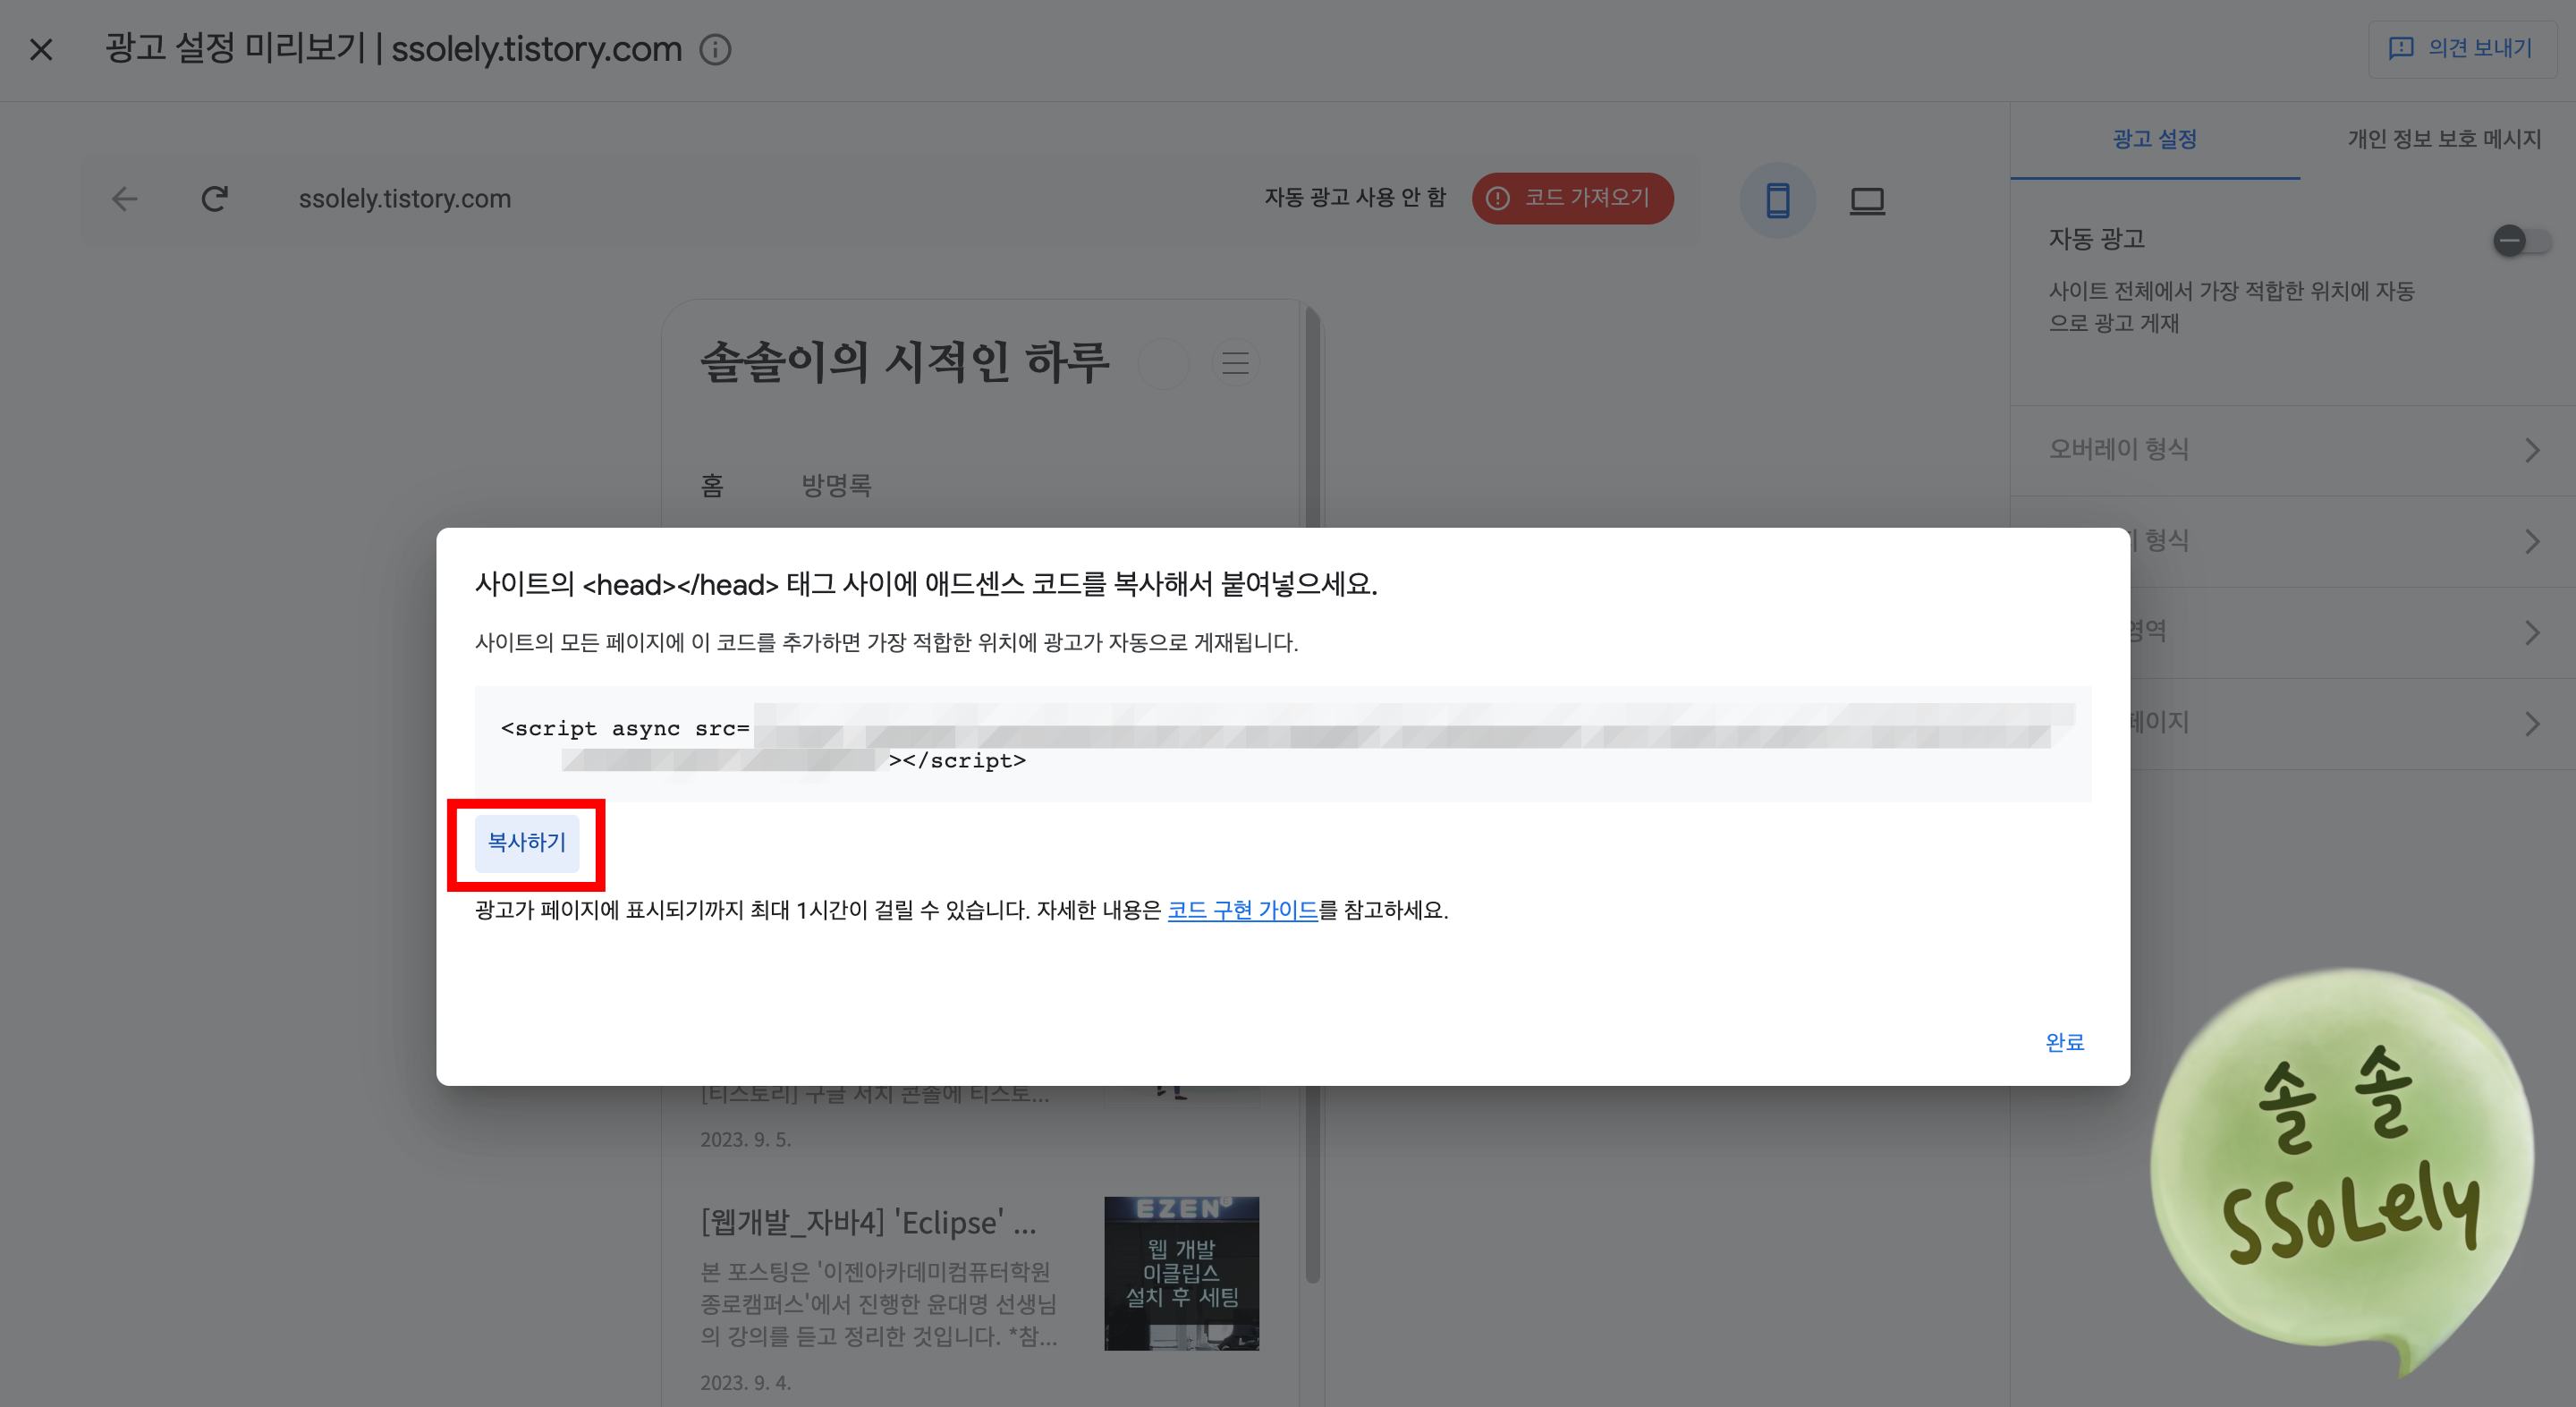The image size is (2576, 1407).
Task: Click the 자동 광고 사용 안 함 status text
Action: point(1354,198)
